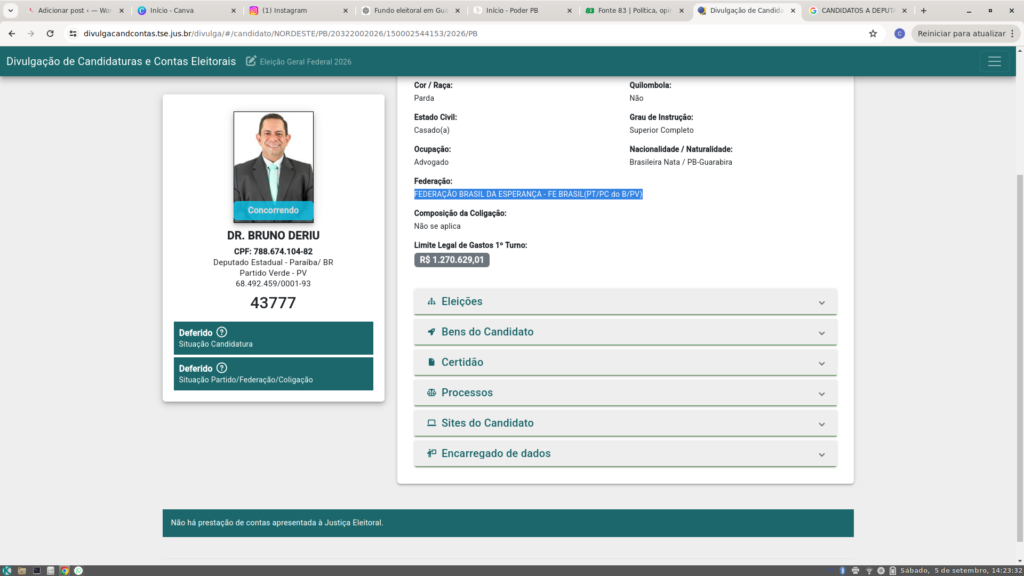The image size is (1024, 576).
Task: Open the hamburger menu in the header
Action: (994, 61)
